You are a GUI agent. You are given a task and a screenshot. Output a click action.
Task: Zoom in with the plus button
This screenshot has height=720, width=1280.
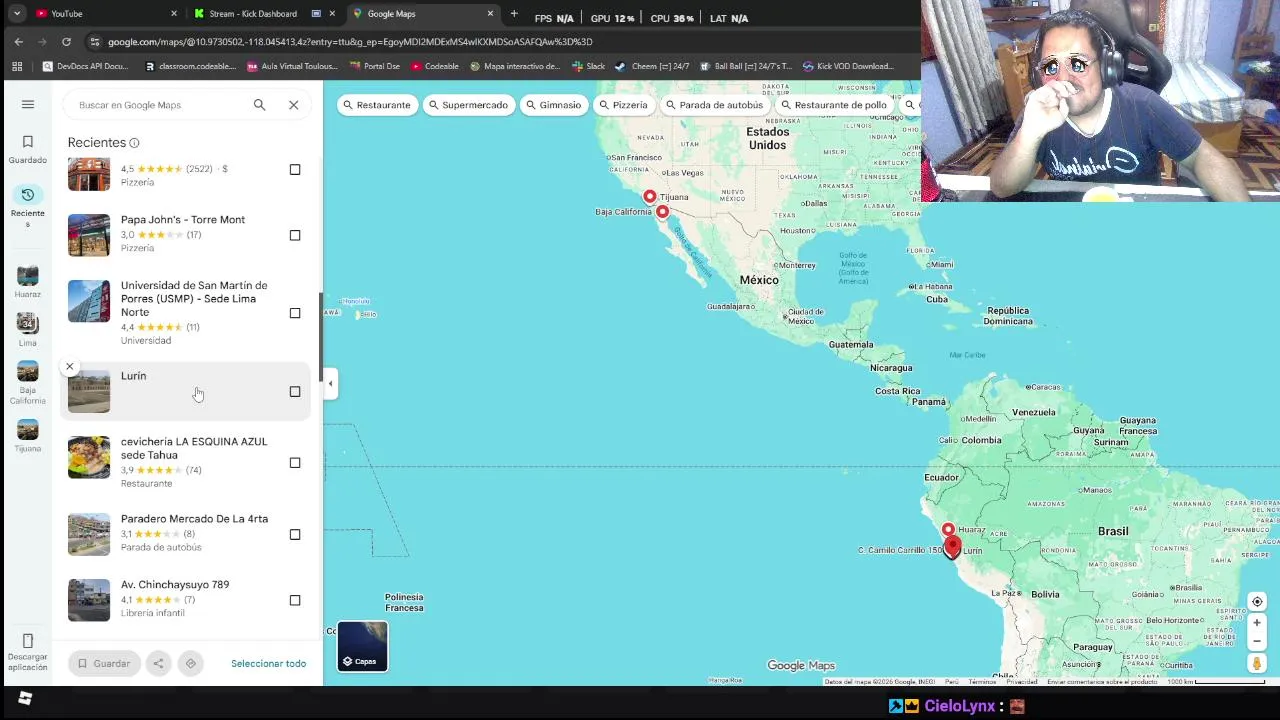click(x=1257, y=623)
